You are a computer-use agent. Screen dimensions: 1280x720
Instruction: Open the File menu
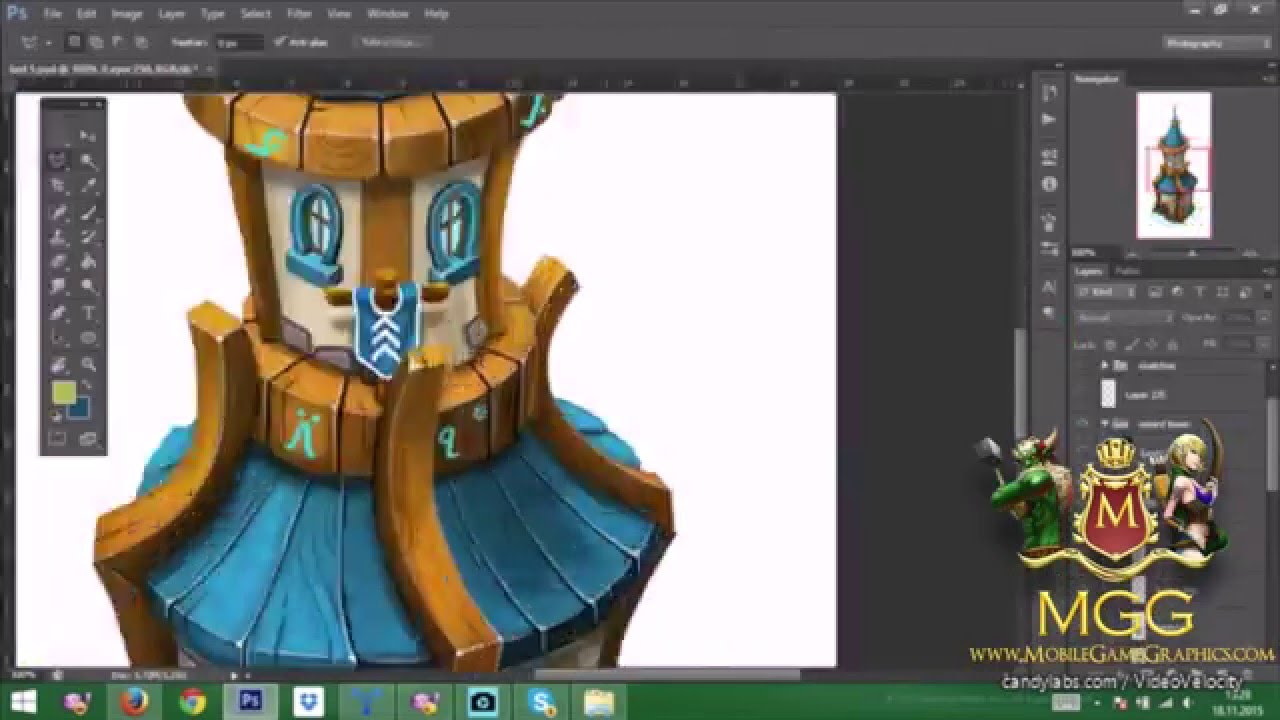click(x=52, y=14)
